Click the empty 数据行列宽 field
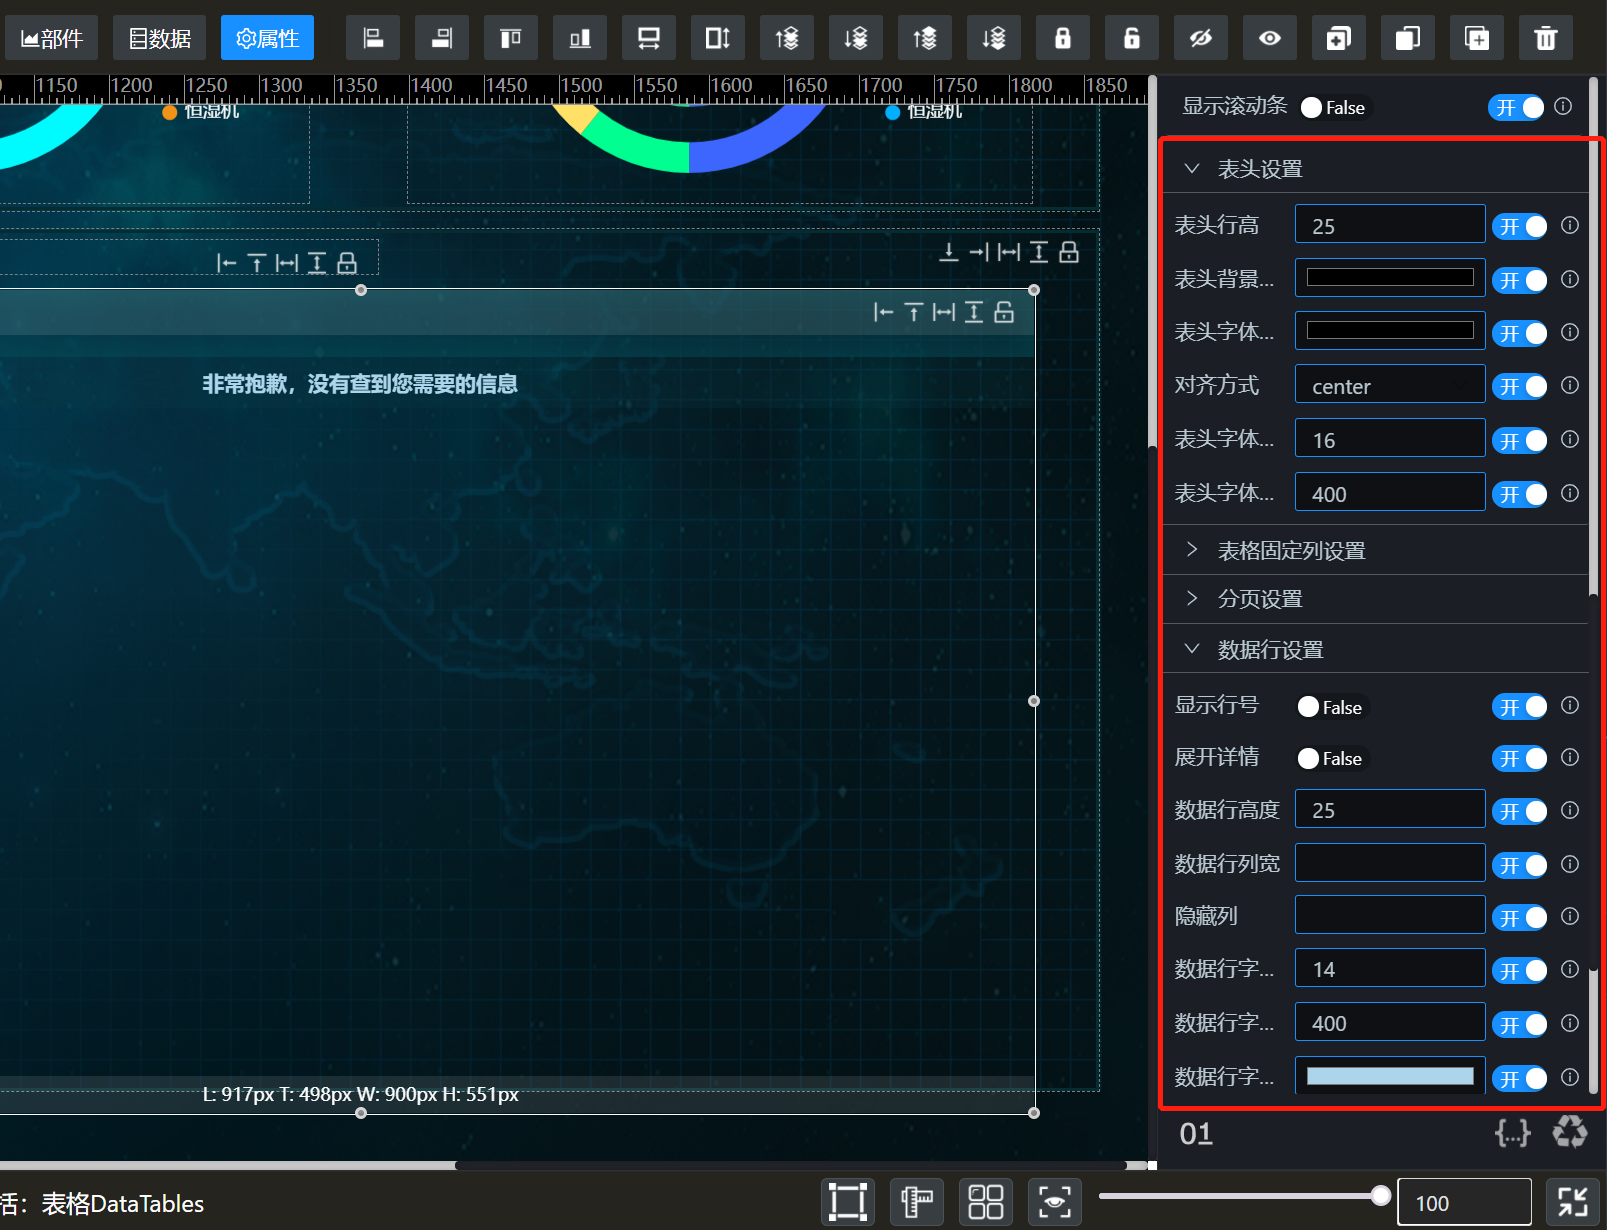This screenshot has width=1607, height=1230. (1390, 862)
